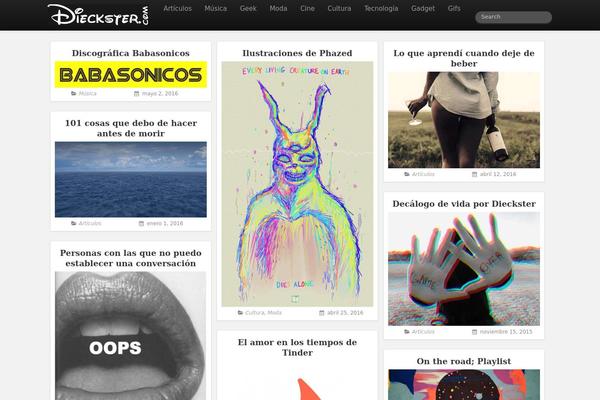This screenshot has width=600, height=400.
Task: Open the Tecnología menu item
Action: tap(381, 8)
